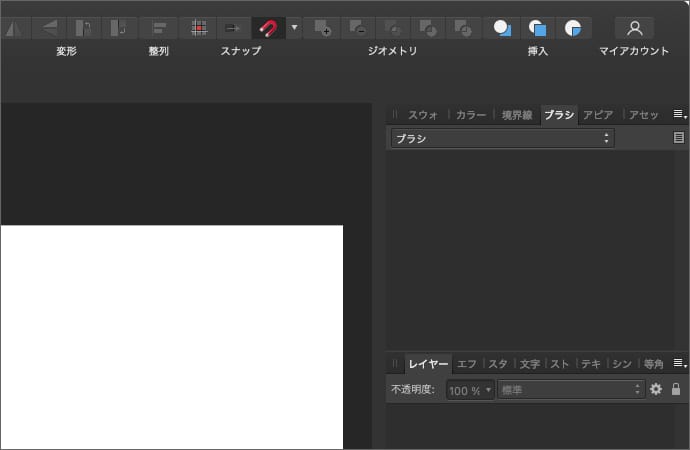Toggle the layer lock icon
Screen dimensions: 690x450
click(x=676, y=389)
